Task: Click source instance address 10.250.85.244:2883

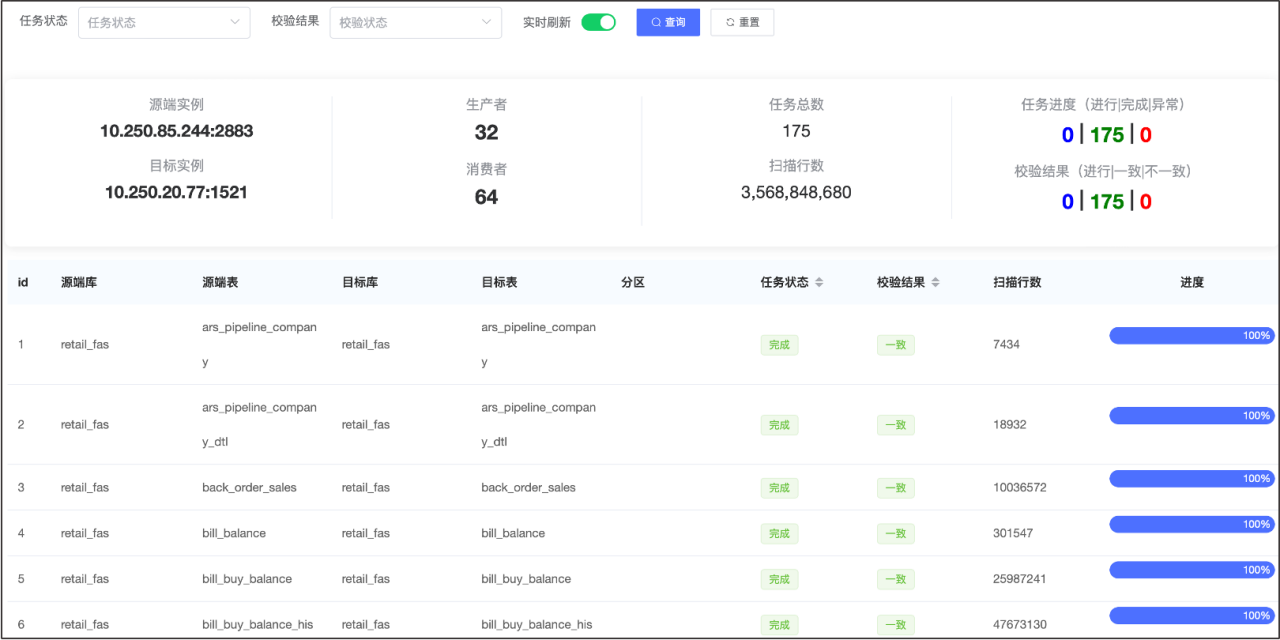Action: point(176,131)
